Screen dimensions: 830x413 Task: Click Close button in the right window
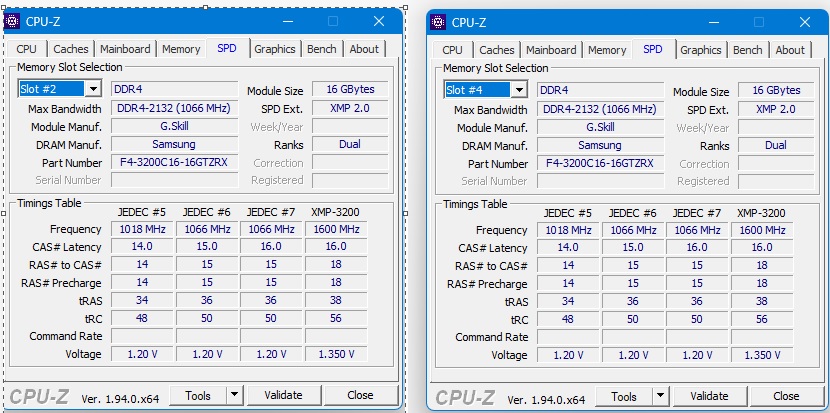click(x=787, y=397)
